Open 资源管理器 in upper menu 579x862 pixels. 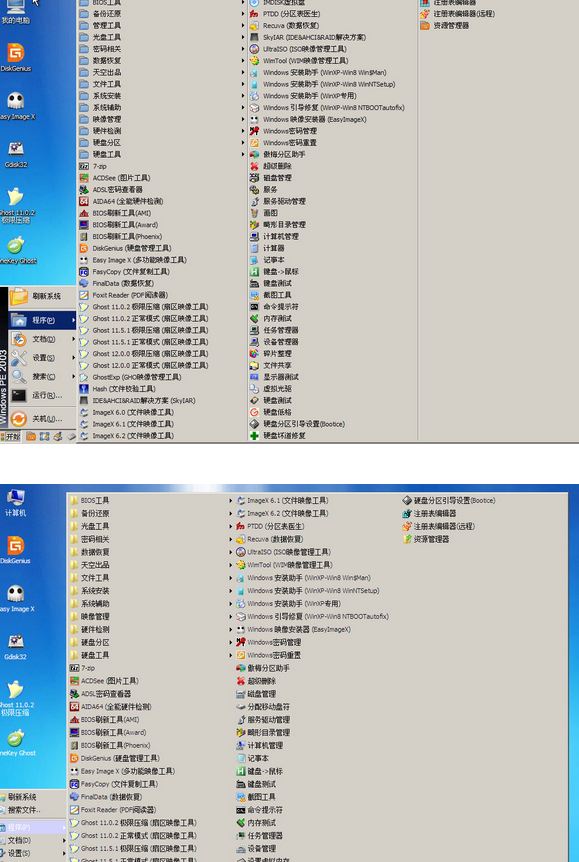coord(445,25)
